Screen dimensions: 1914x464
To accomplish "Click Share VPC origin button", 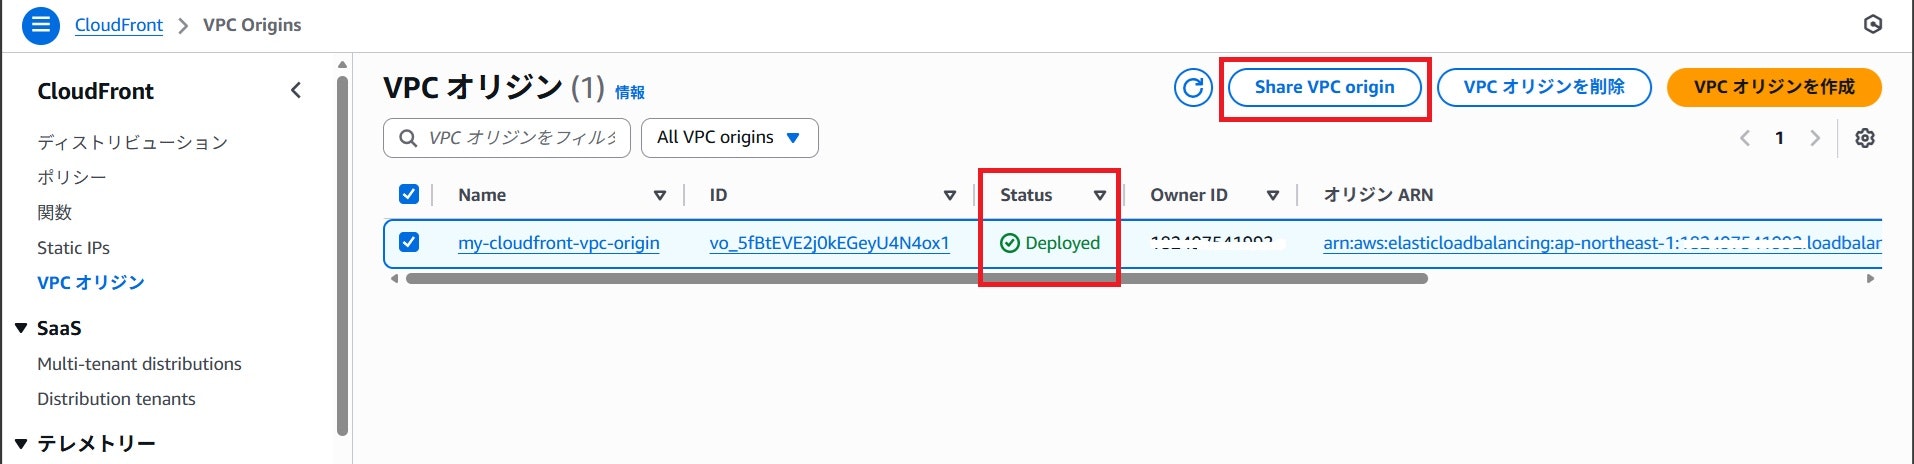I will [x=1324, y=87].
